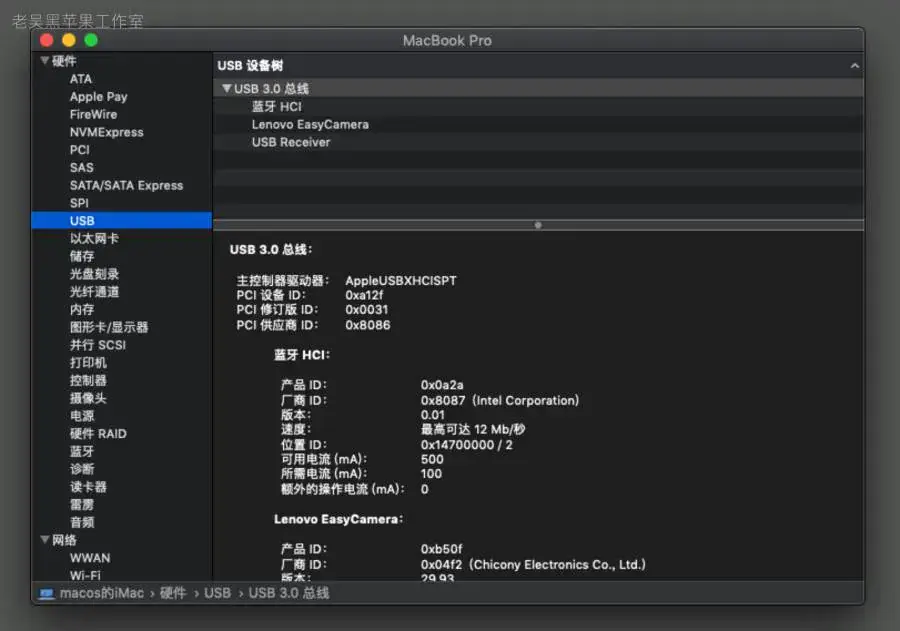Select 内存 in the sidebar
This screenshot has width=900, height=631.
(x=82, y=309)
